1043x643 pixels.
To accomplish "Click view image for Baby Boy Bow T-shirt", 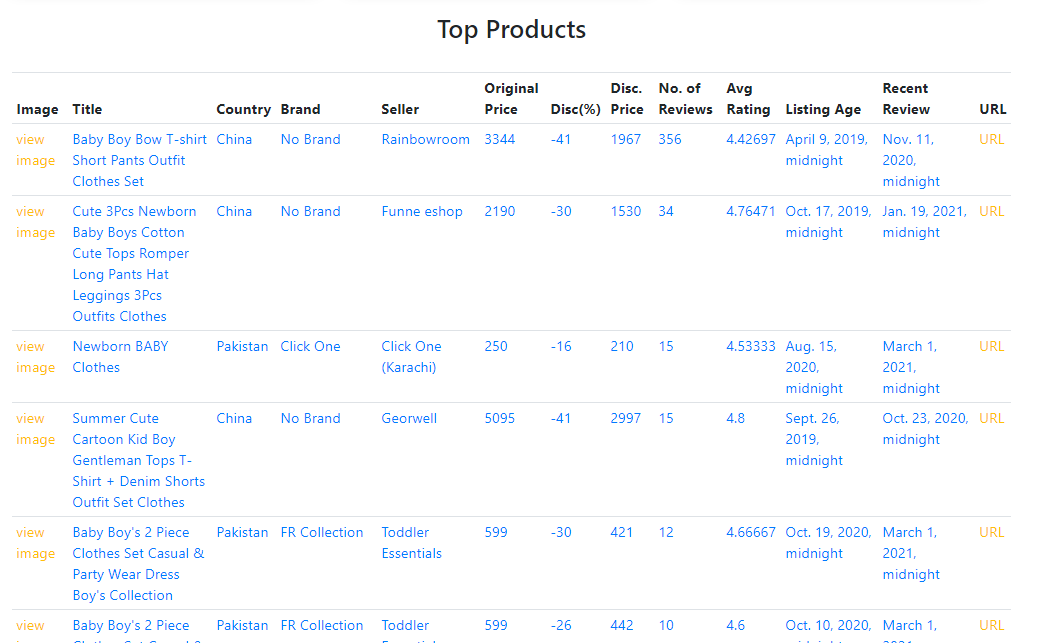I will point(35,149).
